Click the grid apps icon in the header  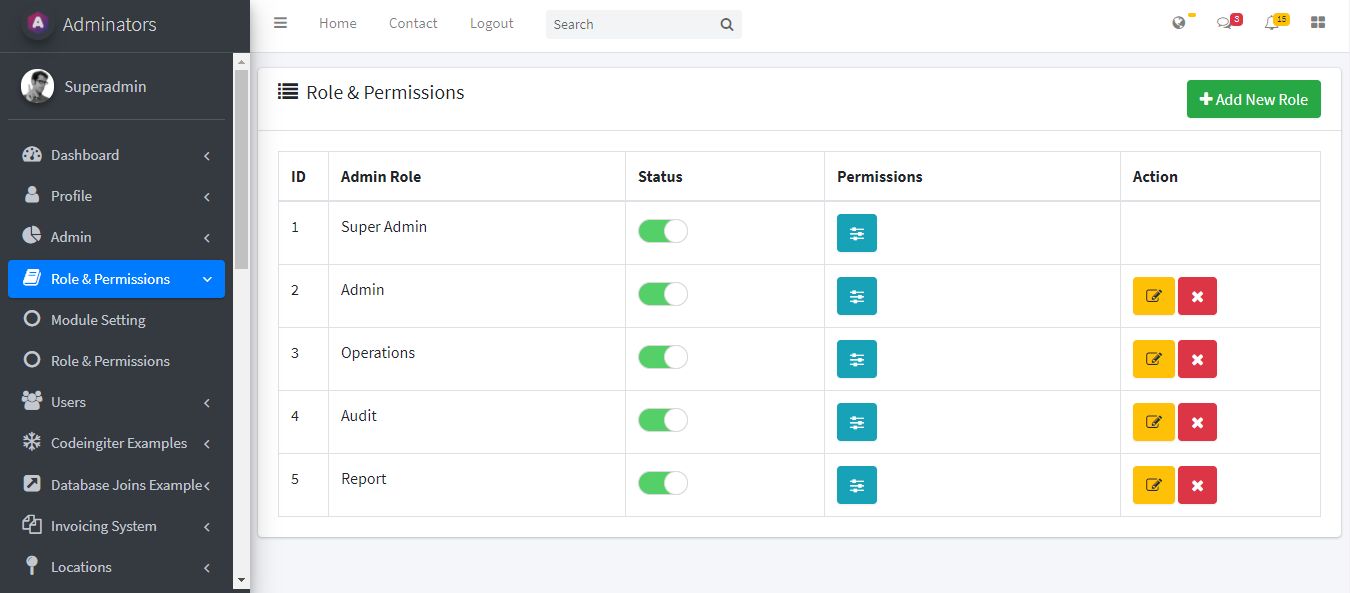point(1318,23)
